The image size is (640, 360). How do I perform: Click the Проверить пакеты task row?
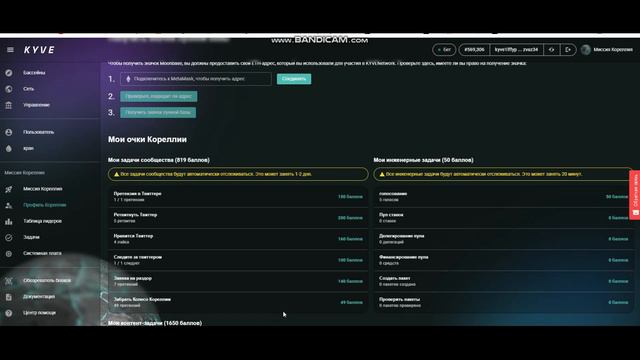[504, 302]
